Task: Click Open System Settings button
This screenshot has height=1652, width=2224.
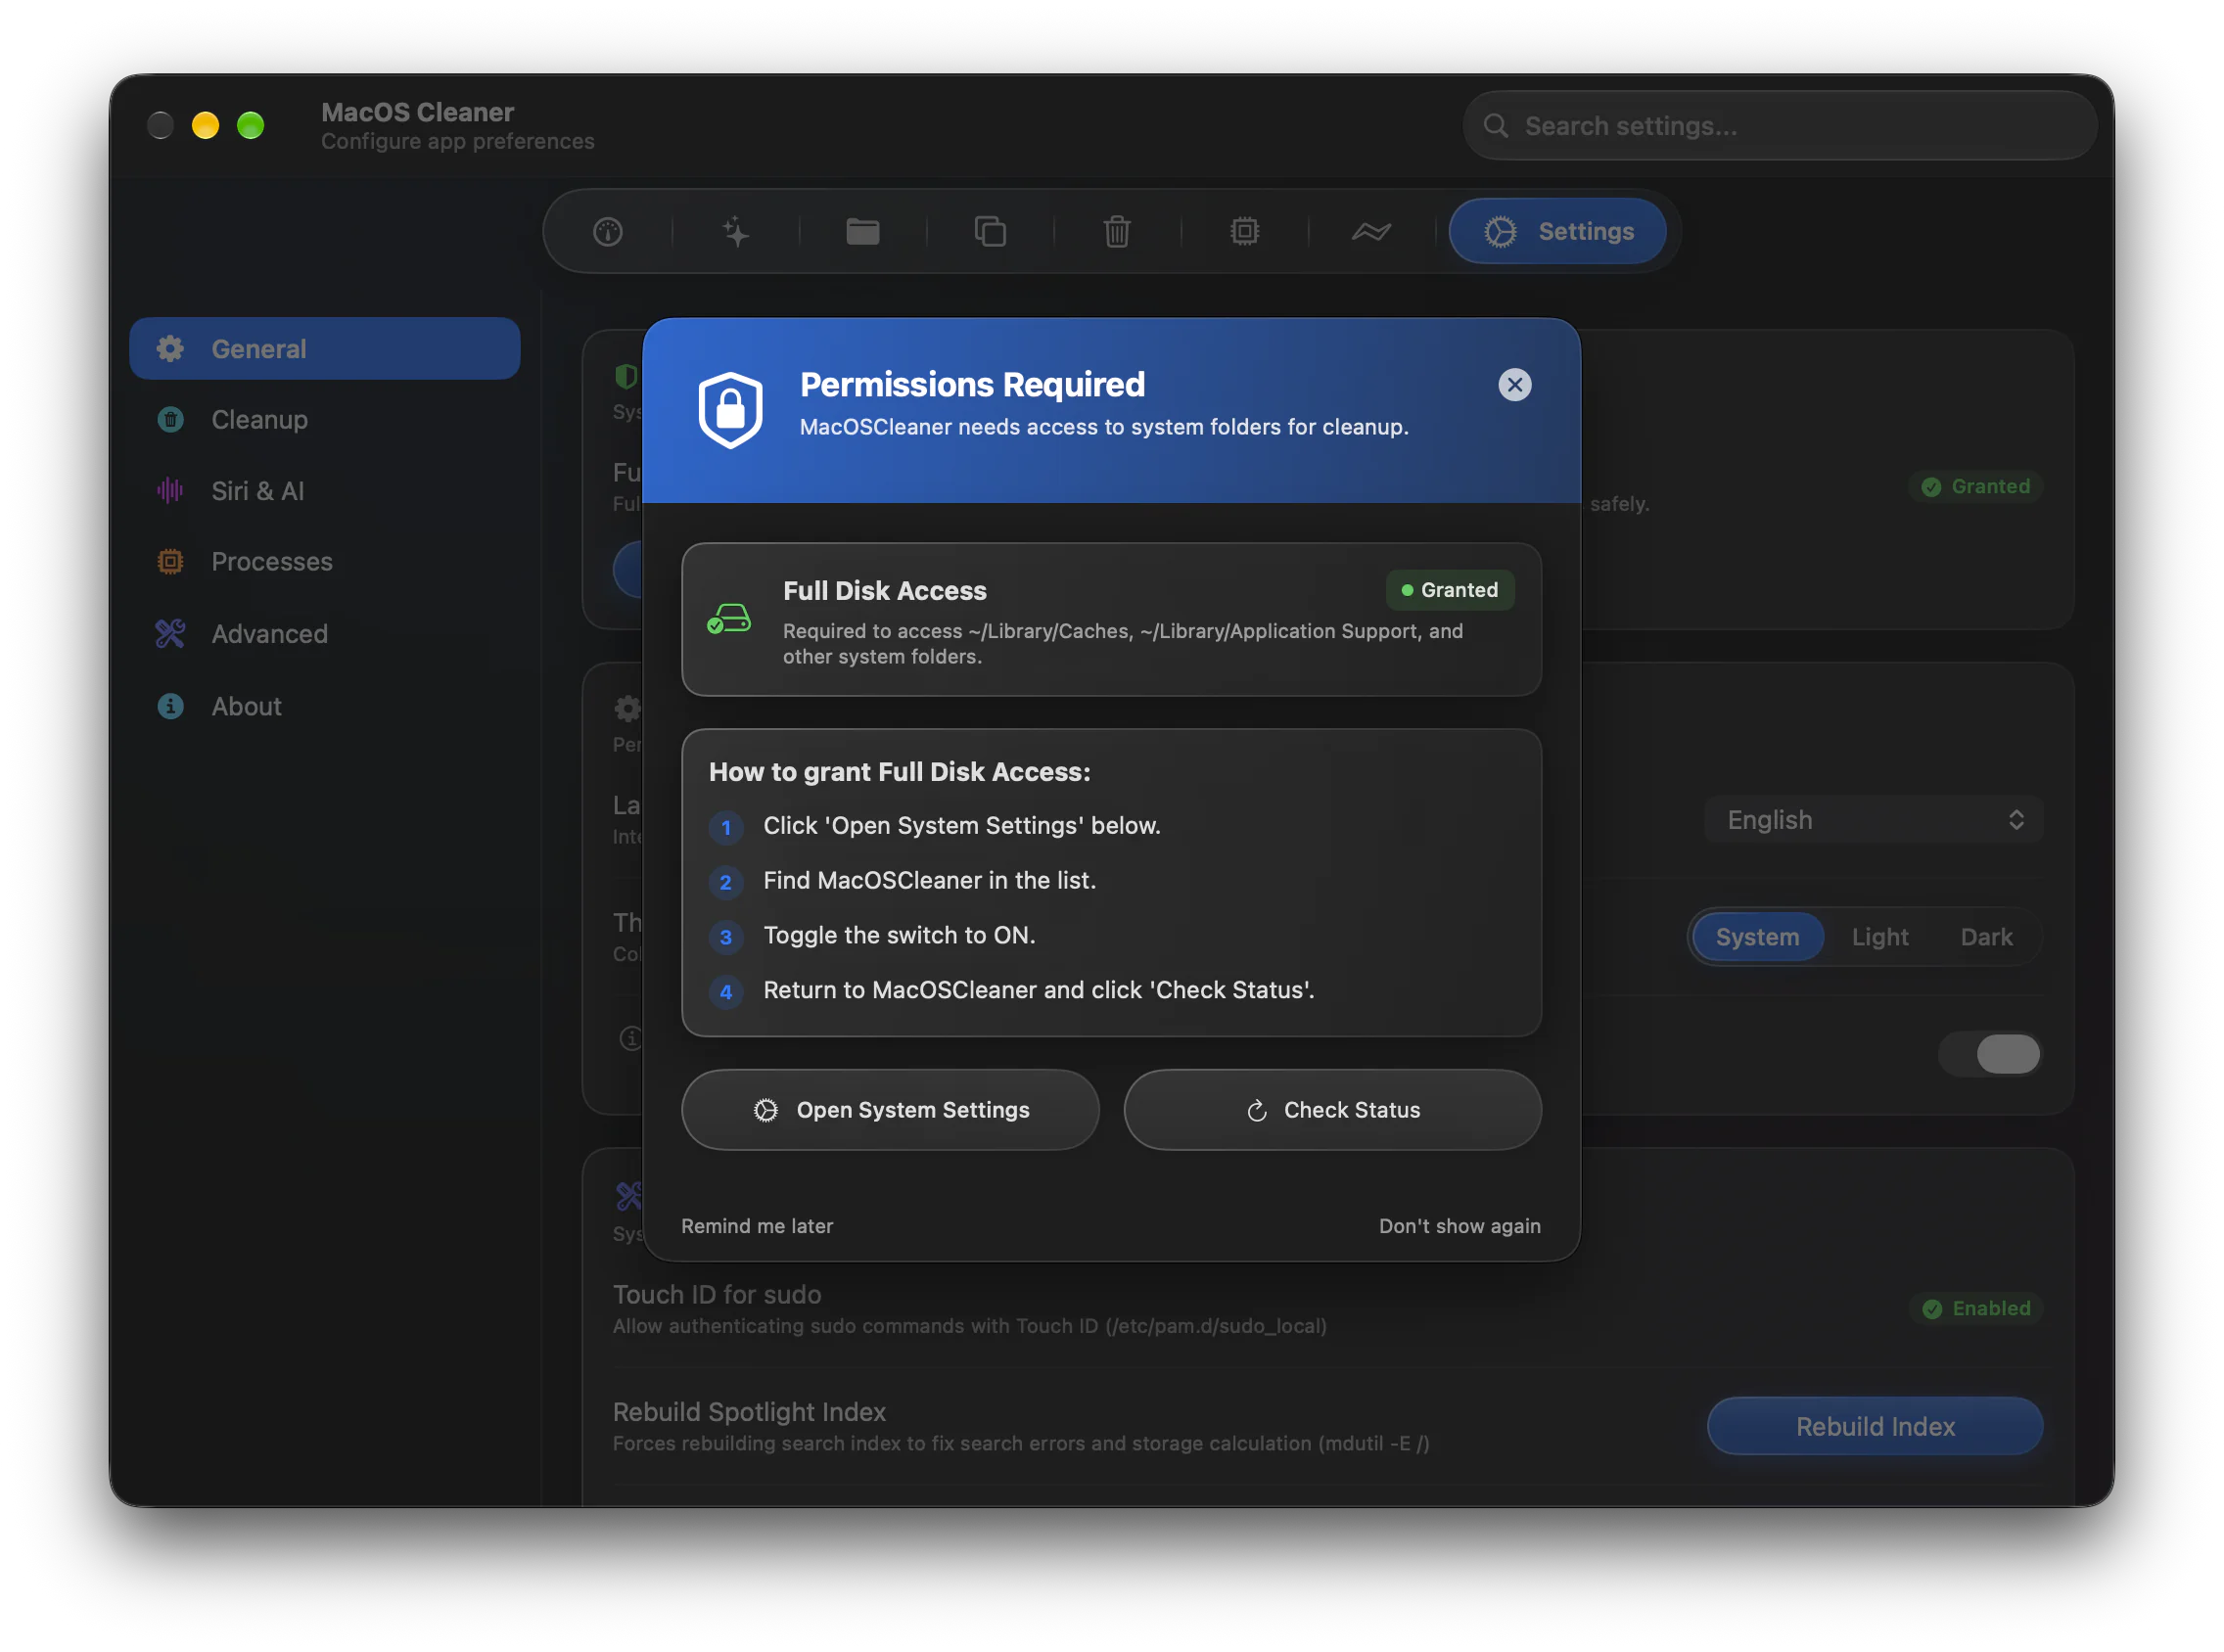Action: [x=890, y=1110]
